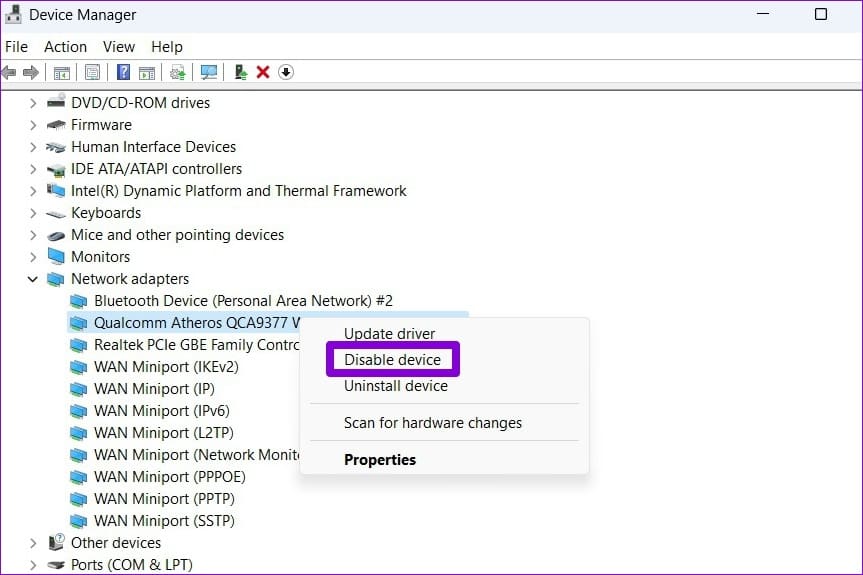This screenshot has width=863, height=575.
Task: Expand the DVD/CD-ROM drives category
Action: [x=33, y=103]
